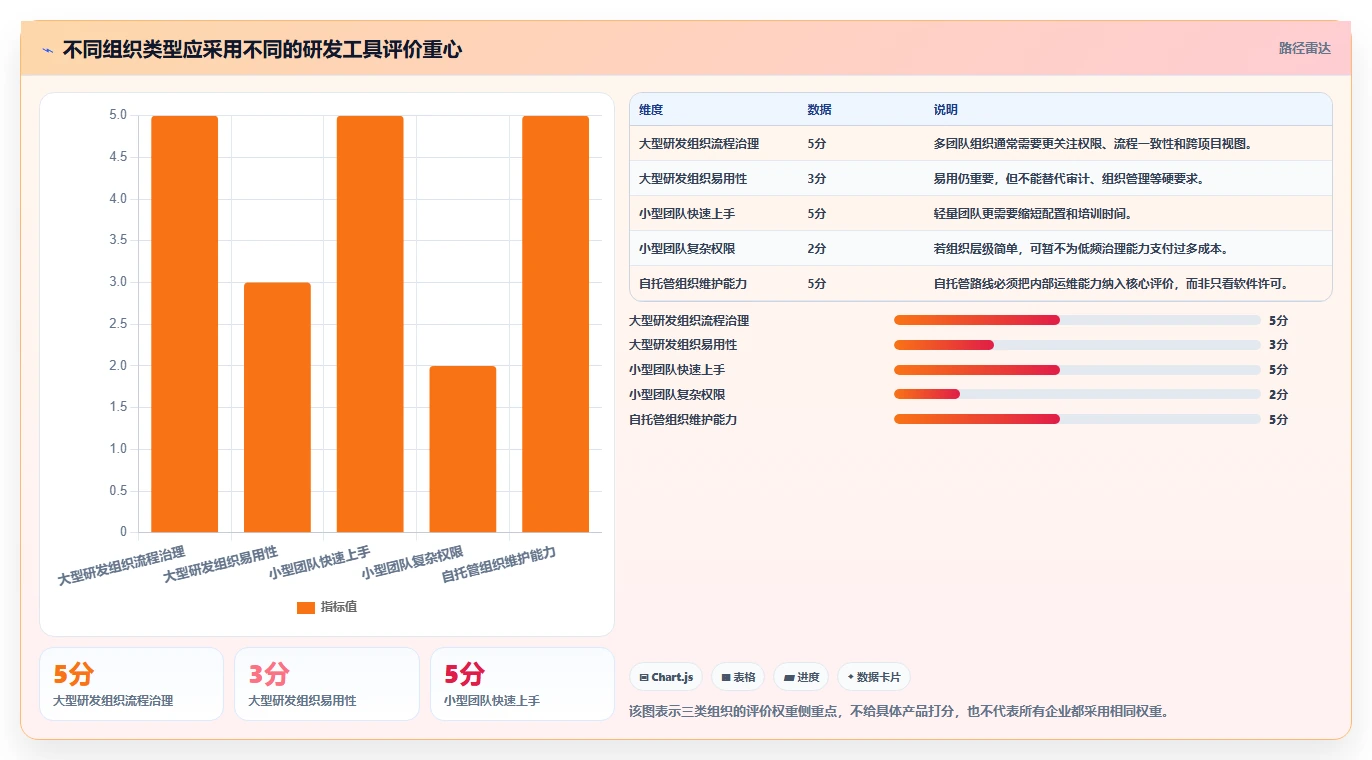Click the 0 tick on the y-axis

[123, 532]
